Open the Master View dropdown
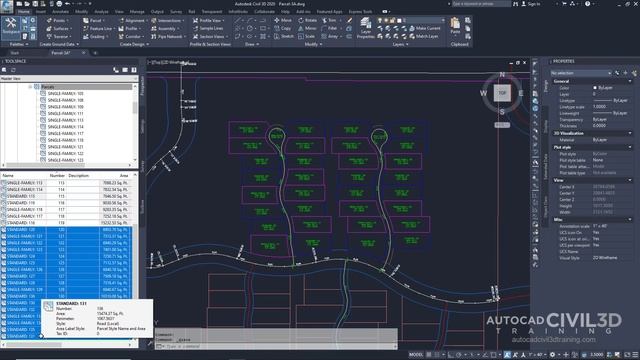 [x=69, y=78]
